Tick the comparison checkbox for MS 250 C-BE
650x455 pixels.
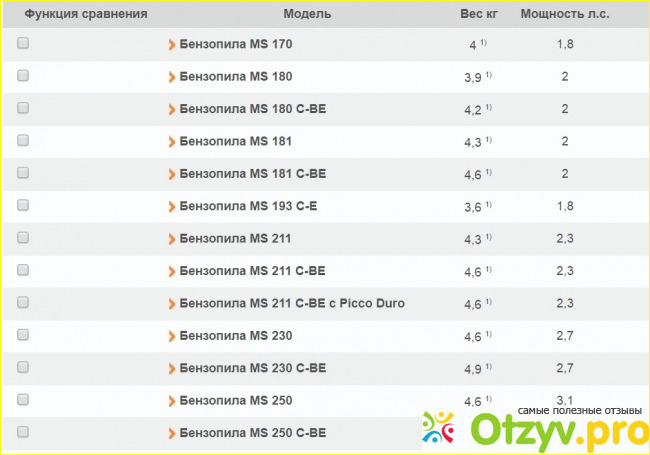23,432
